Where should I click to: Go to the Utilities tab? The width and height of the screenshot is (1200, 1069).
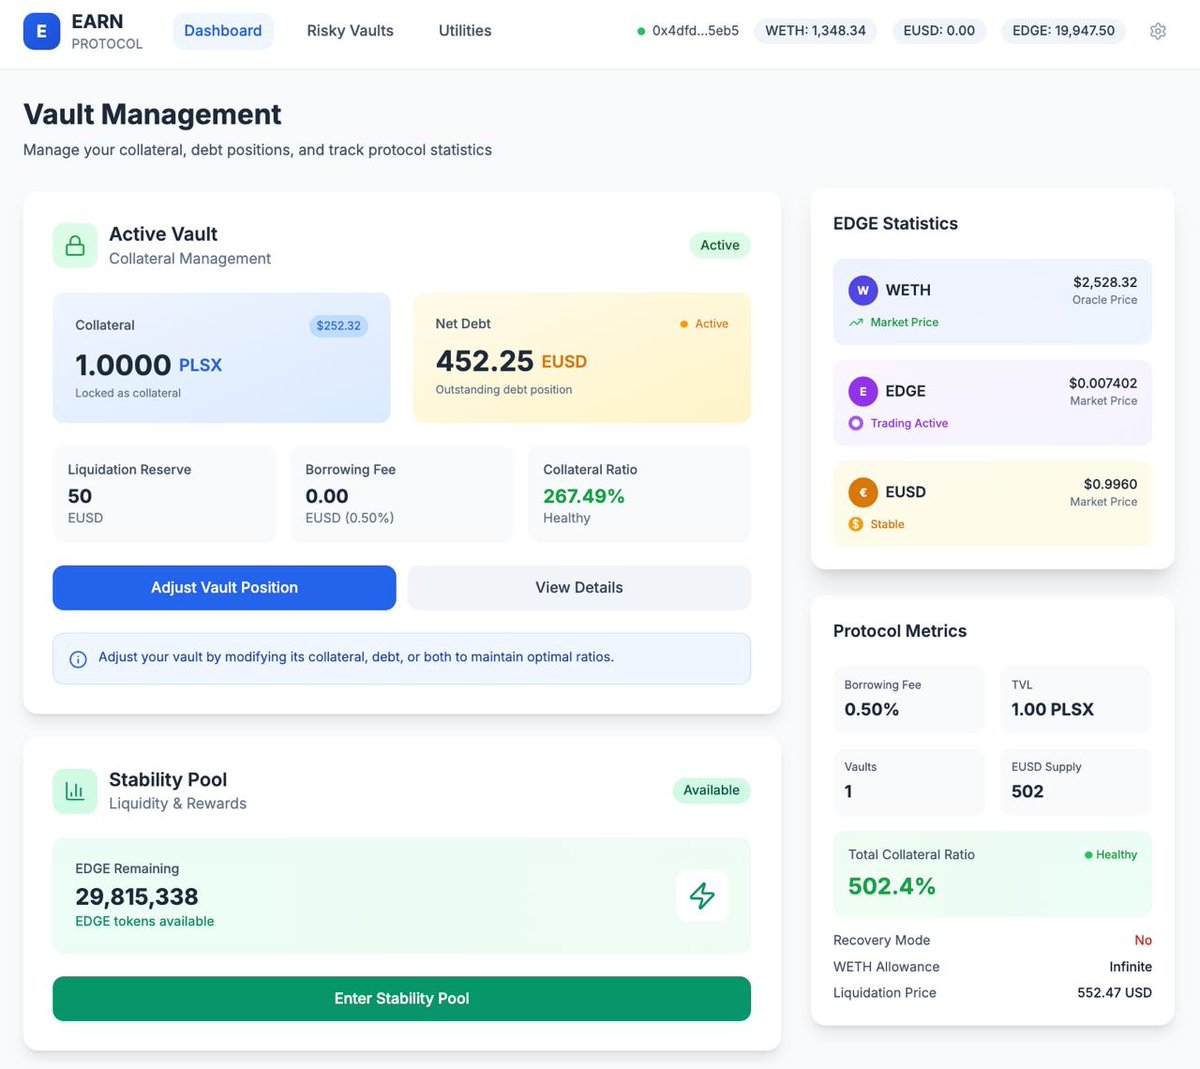465,31
